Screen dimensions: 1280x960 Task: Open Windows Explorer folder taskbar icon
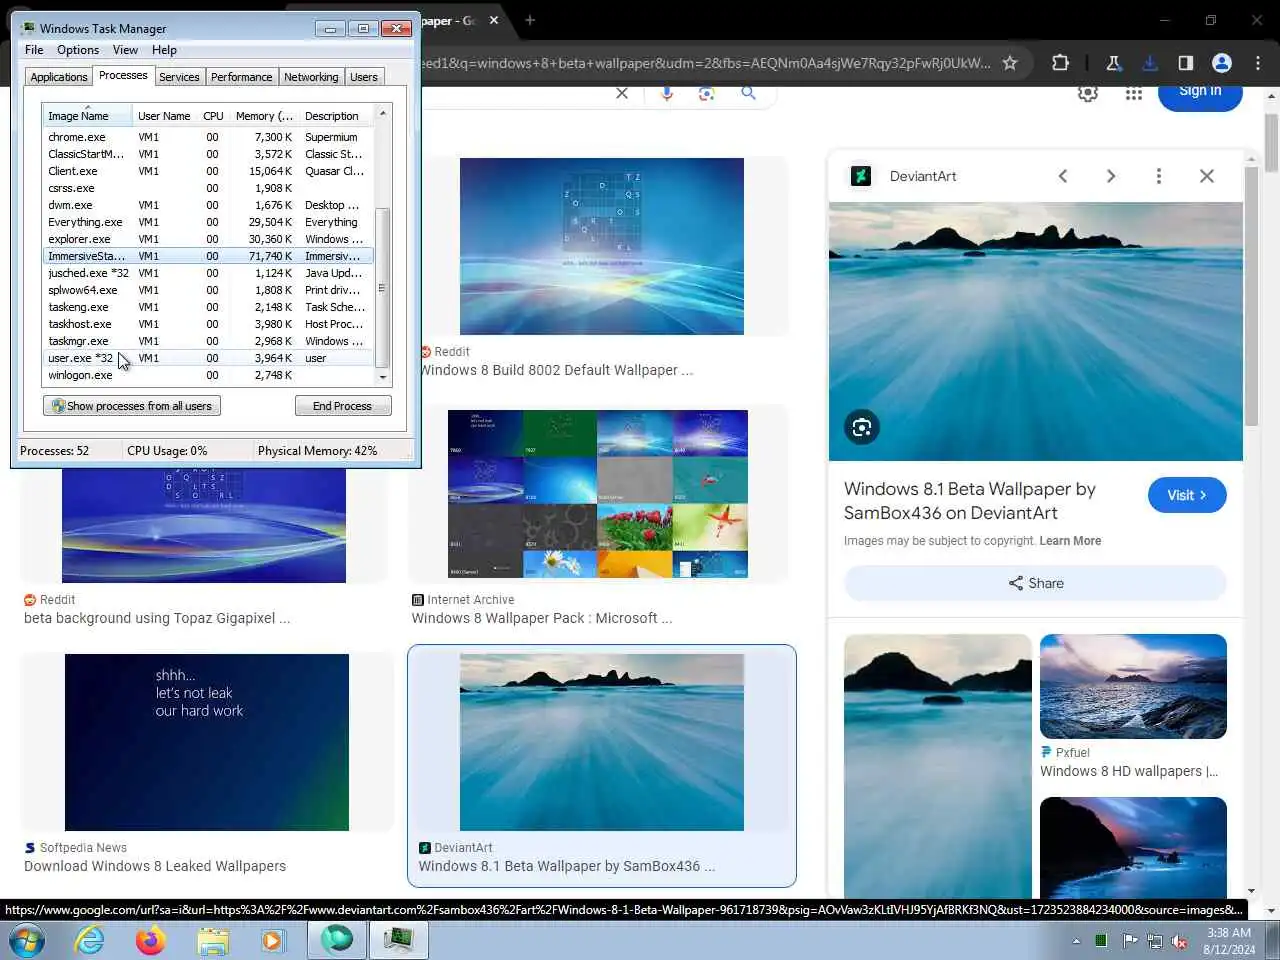(213, 940)
